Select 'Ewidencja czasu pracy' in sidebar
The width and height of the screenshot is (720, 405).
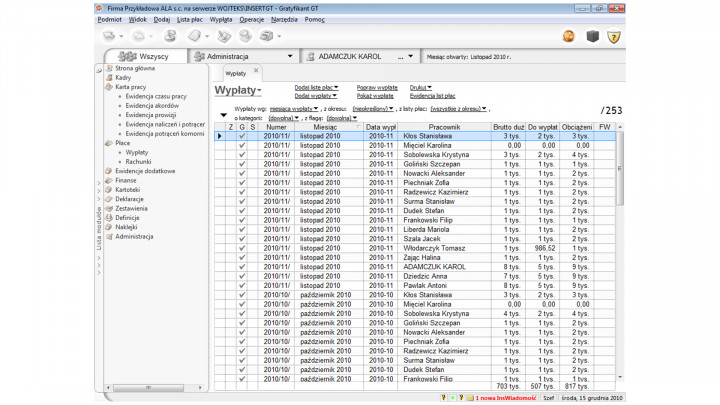pos(156,96)
